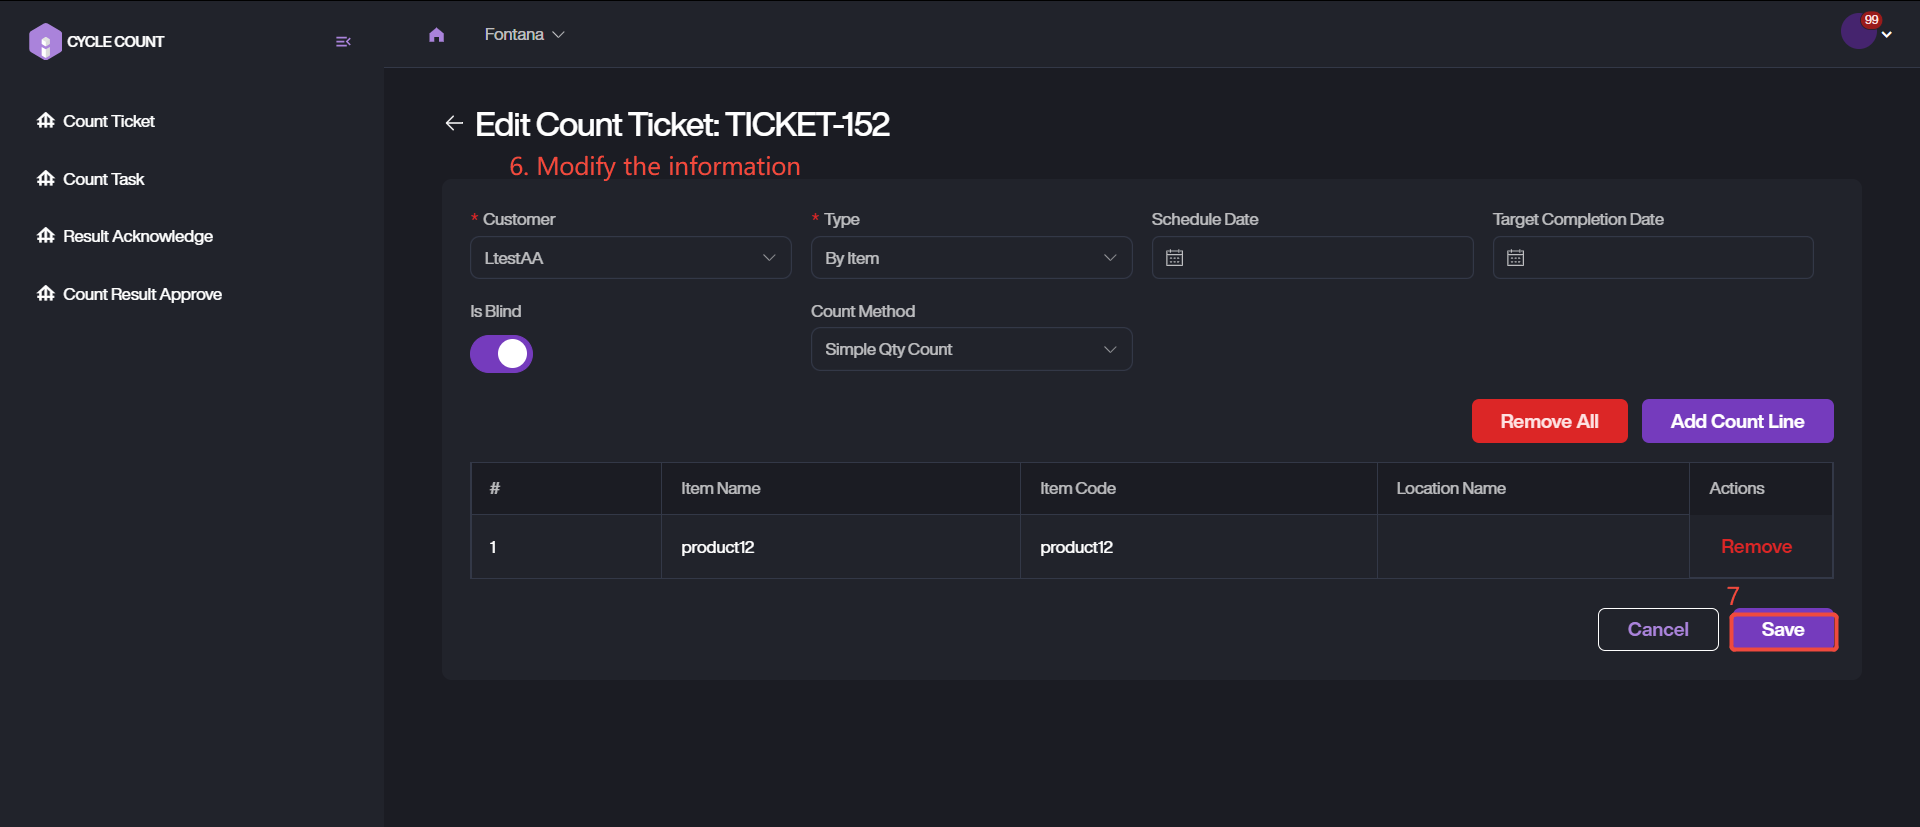Viewport: 1920px width, 827px height.
Task: Open the Customer dropdown showing LtestAA
Action: coord(630,258)
